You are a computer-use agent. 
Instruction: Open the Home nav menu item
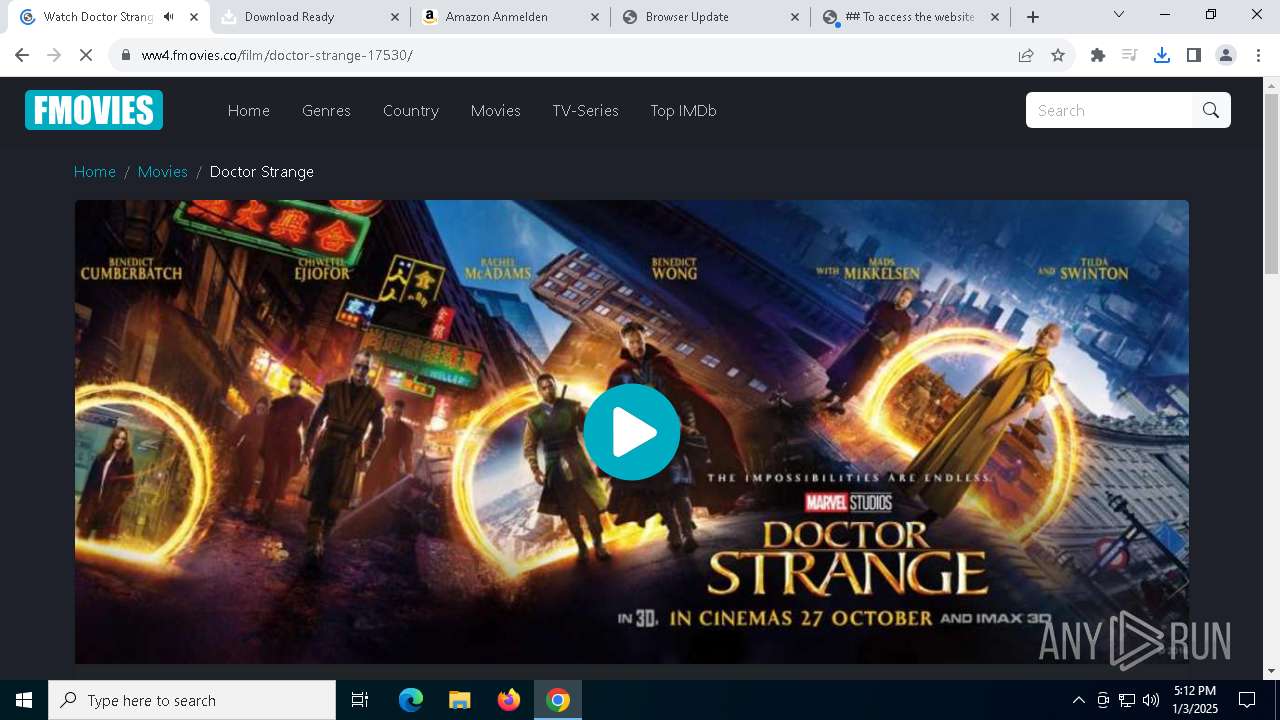coord(249,110)
